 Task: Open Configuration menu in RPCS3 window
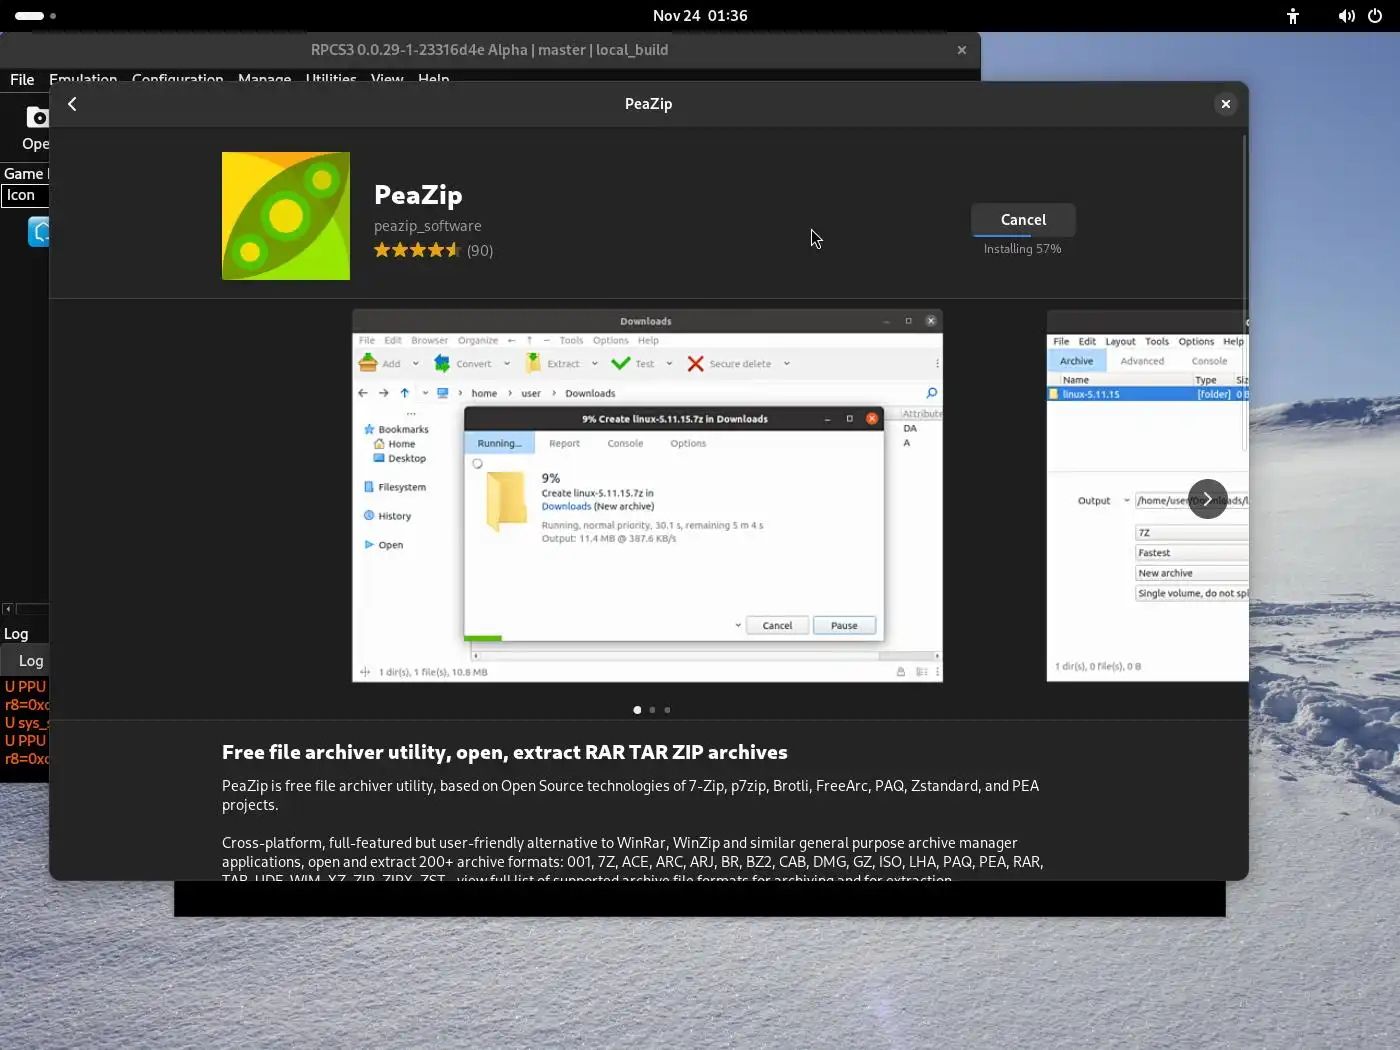177,79
